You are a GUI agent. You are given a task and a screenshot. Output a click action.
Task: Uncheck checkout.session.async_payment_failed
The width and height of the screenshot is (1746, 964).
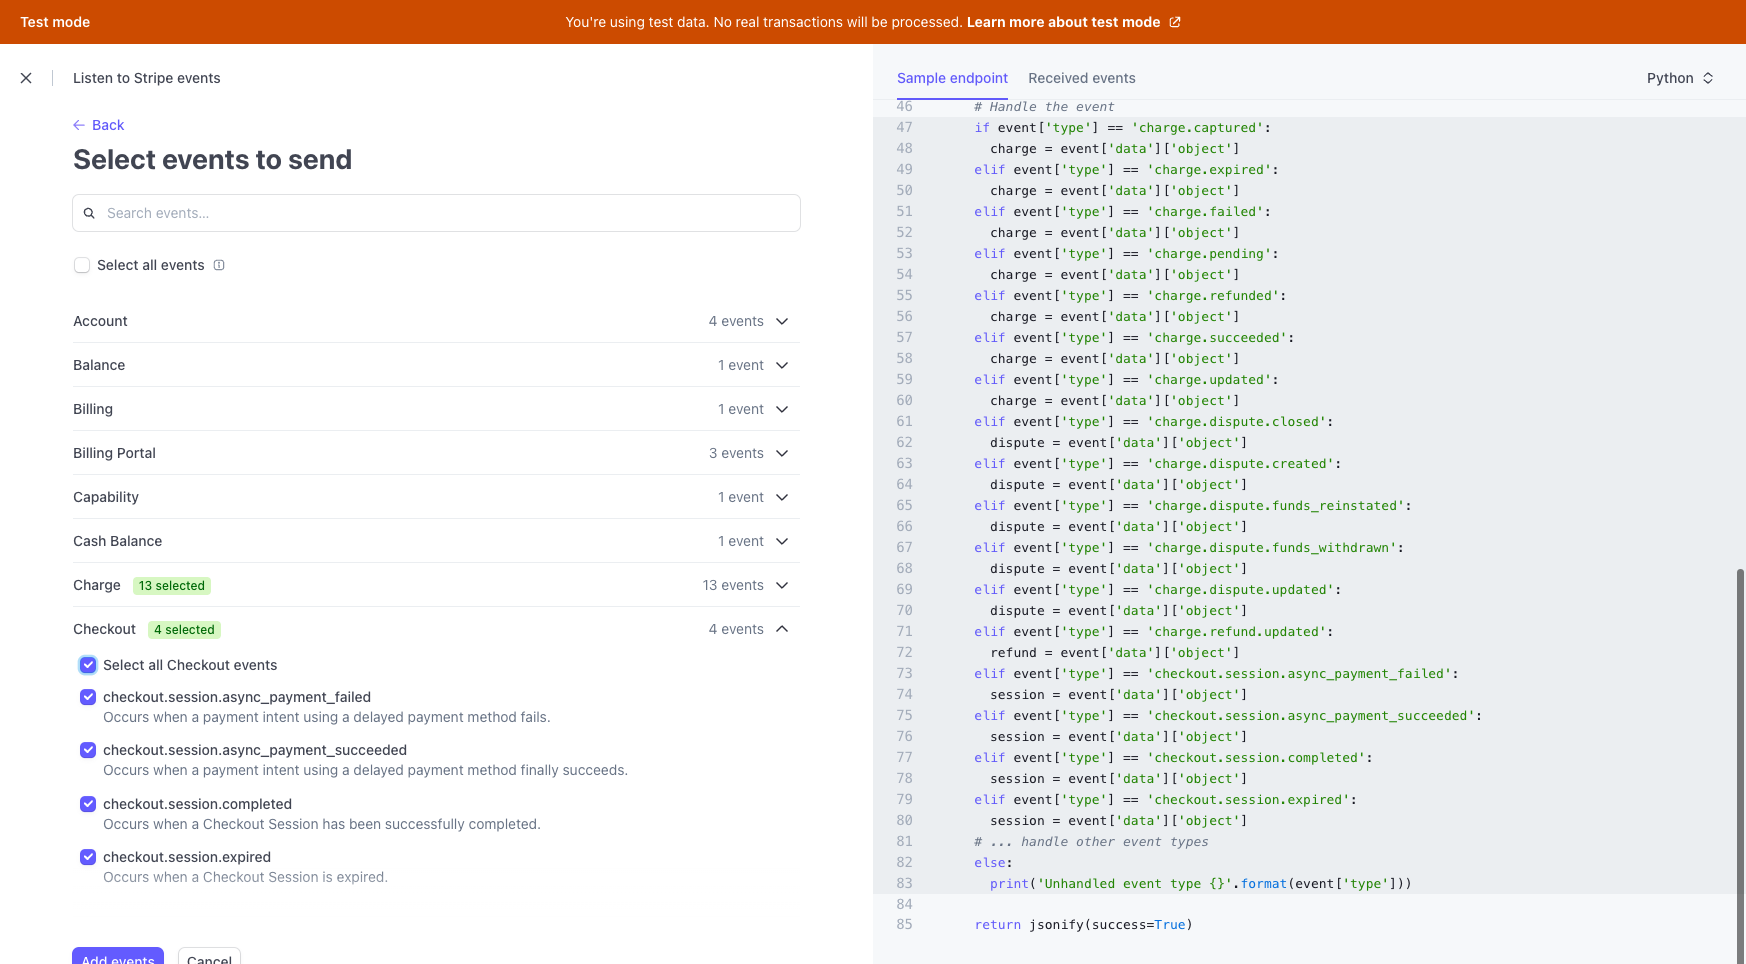coord(88,697)
